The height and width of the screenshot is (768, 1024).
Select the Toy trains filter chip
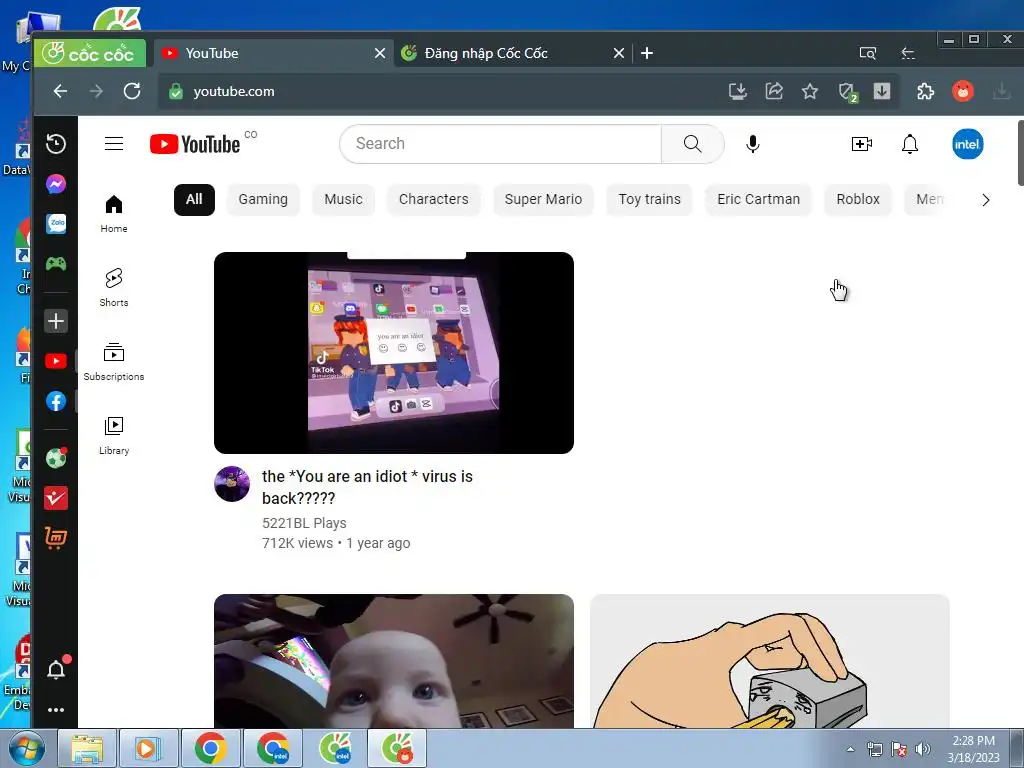coord(650,199)
